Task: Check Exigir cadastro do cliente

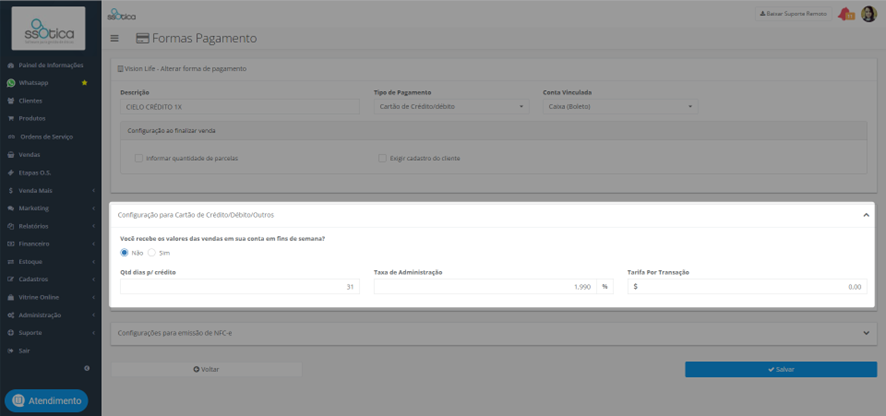Action: pos(382,158)
